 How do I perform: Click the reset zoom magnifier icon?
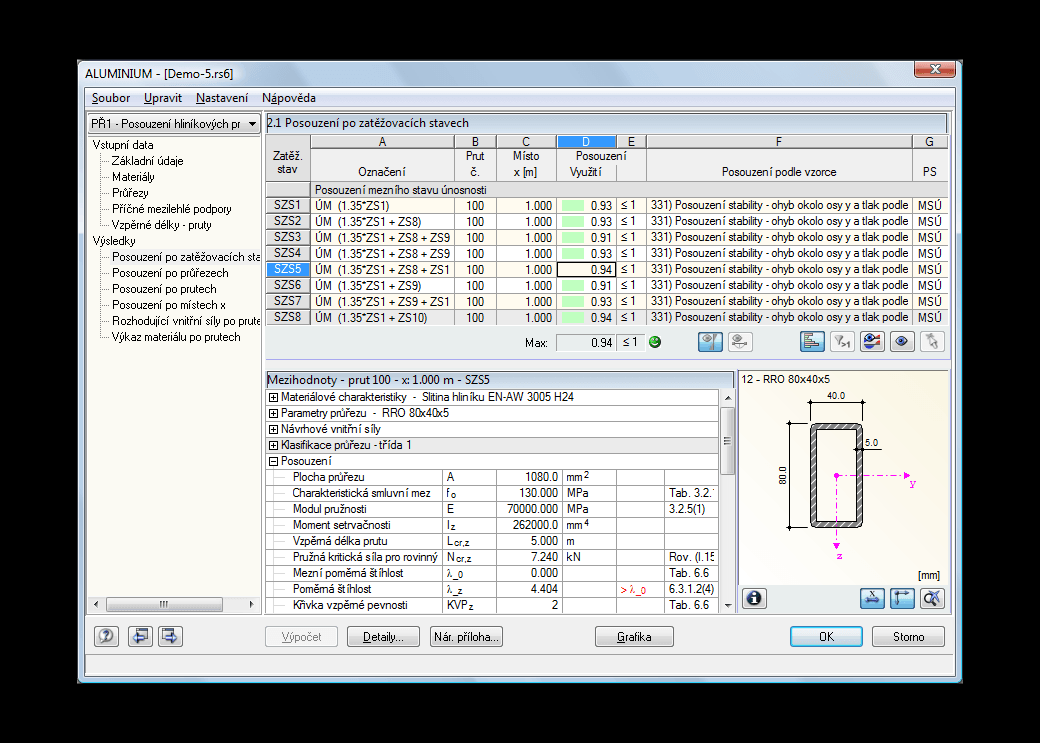(x=932, y=598)
